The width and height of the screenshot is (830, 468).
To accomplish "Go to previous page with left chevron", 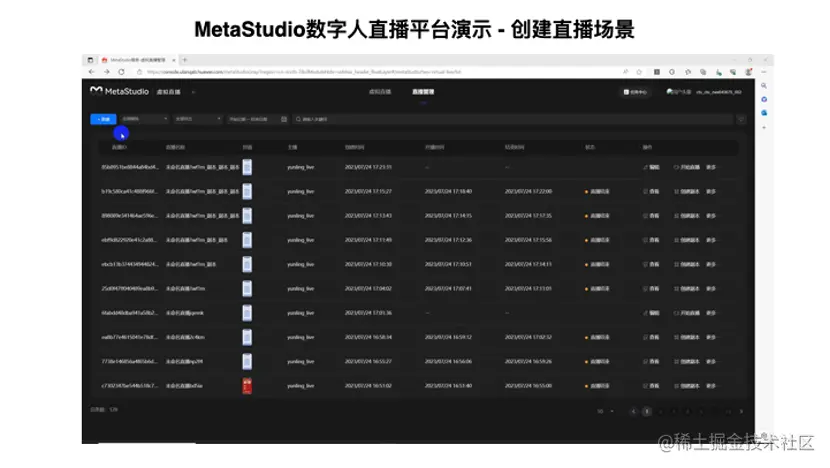I will point(633,411).
